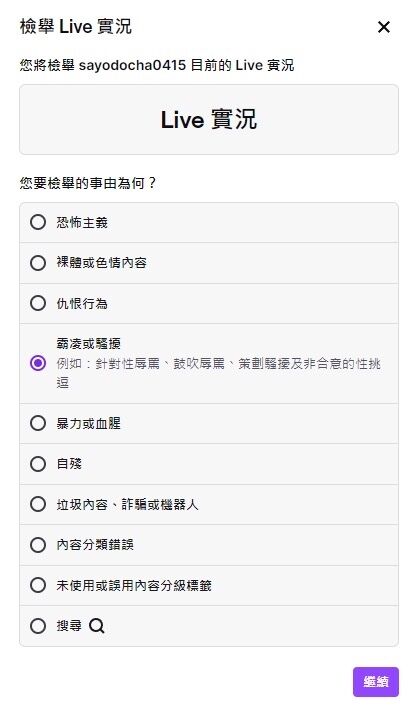Click the 搜尋 text label
The width and height of the screenshot is (410, 706).
69,626
